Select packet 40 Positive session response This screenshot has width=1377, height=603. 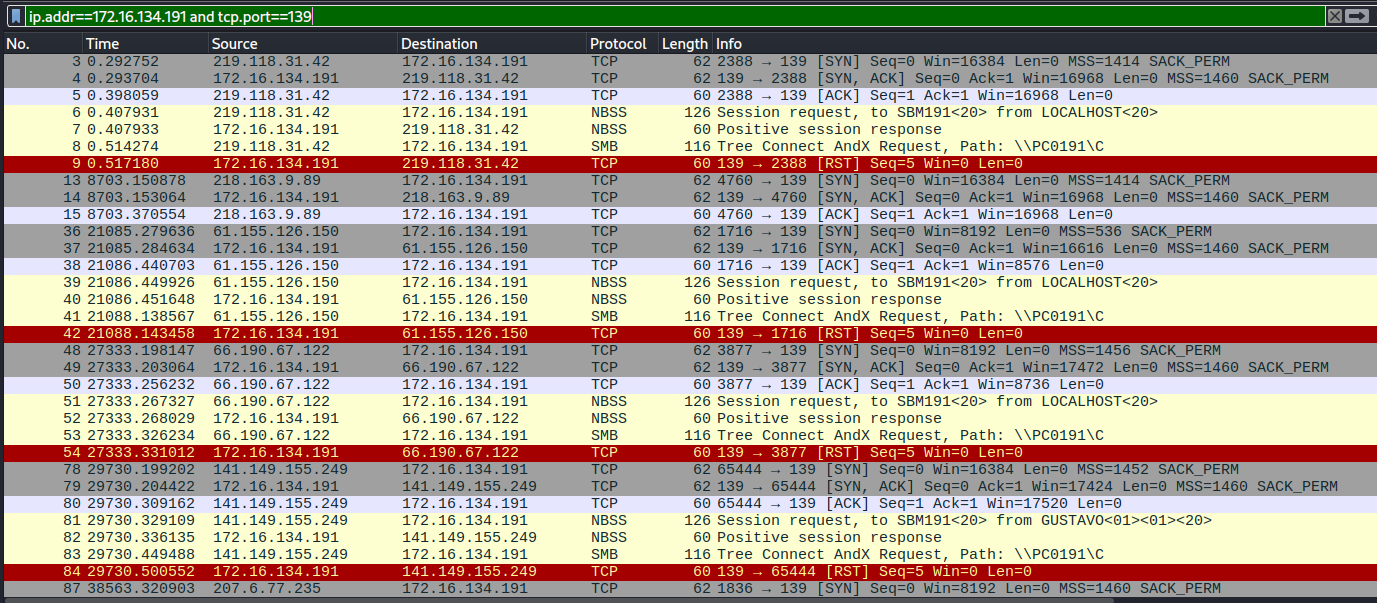pyautogui.click(x=688, y=299)
